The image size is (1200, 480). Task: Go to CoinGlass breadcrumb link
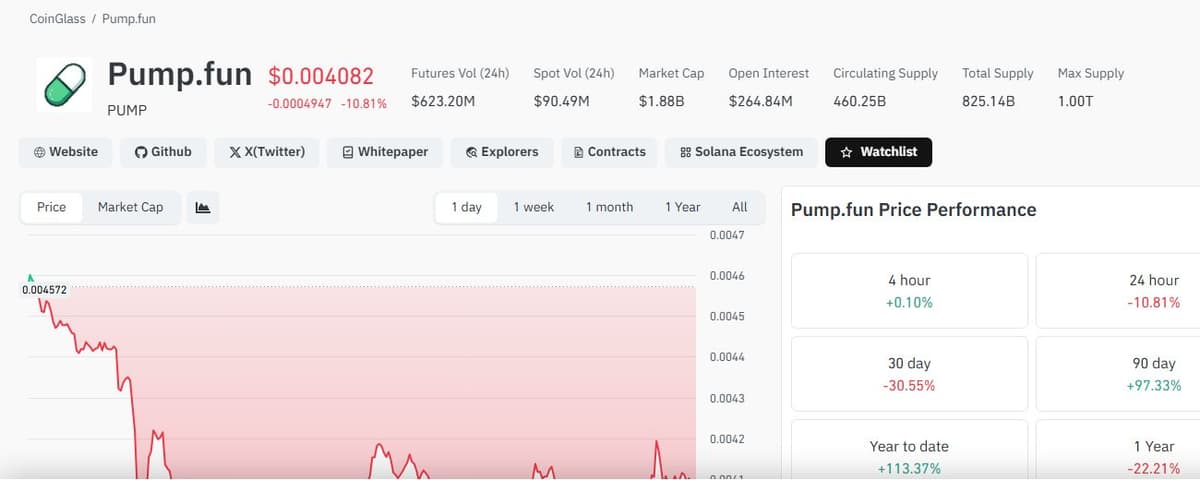58,19
